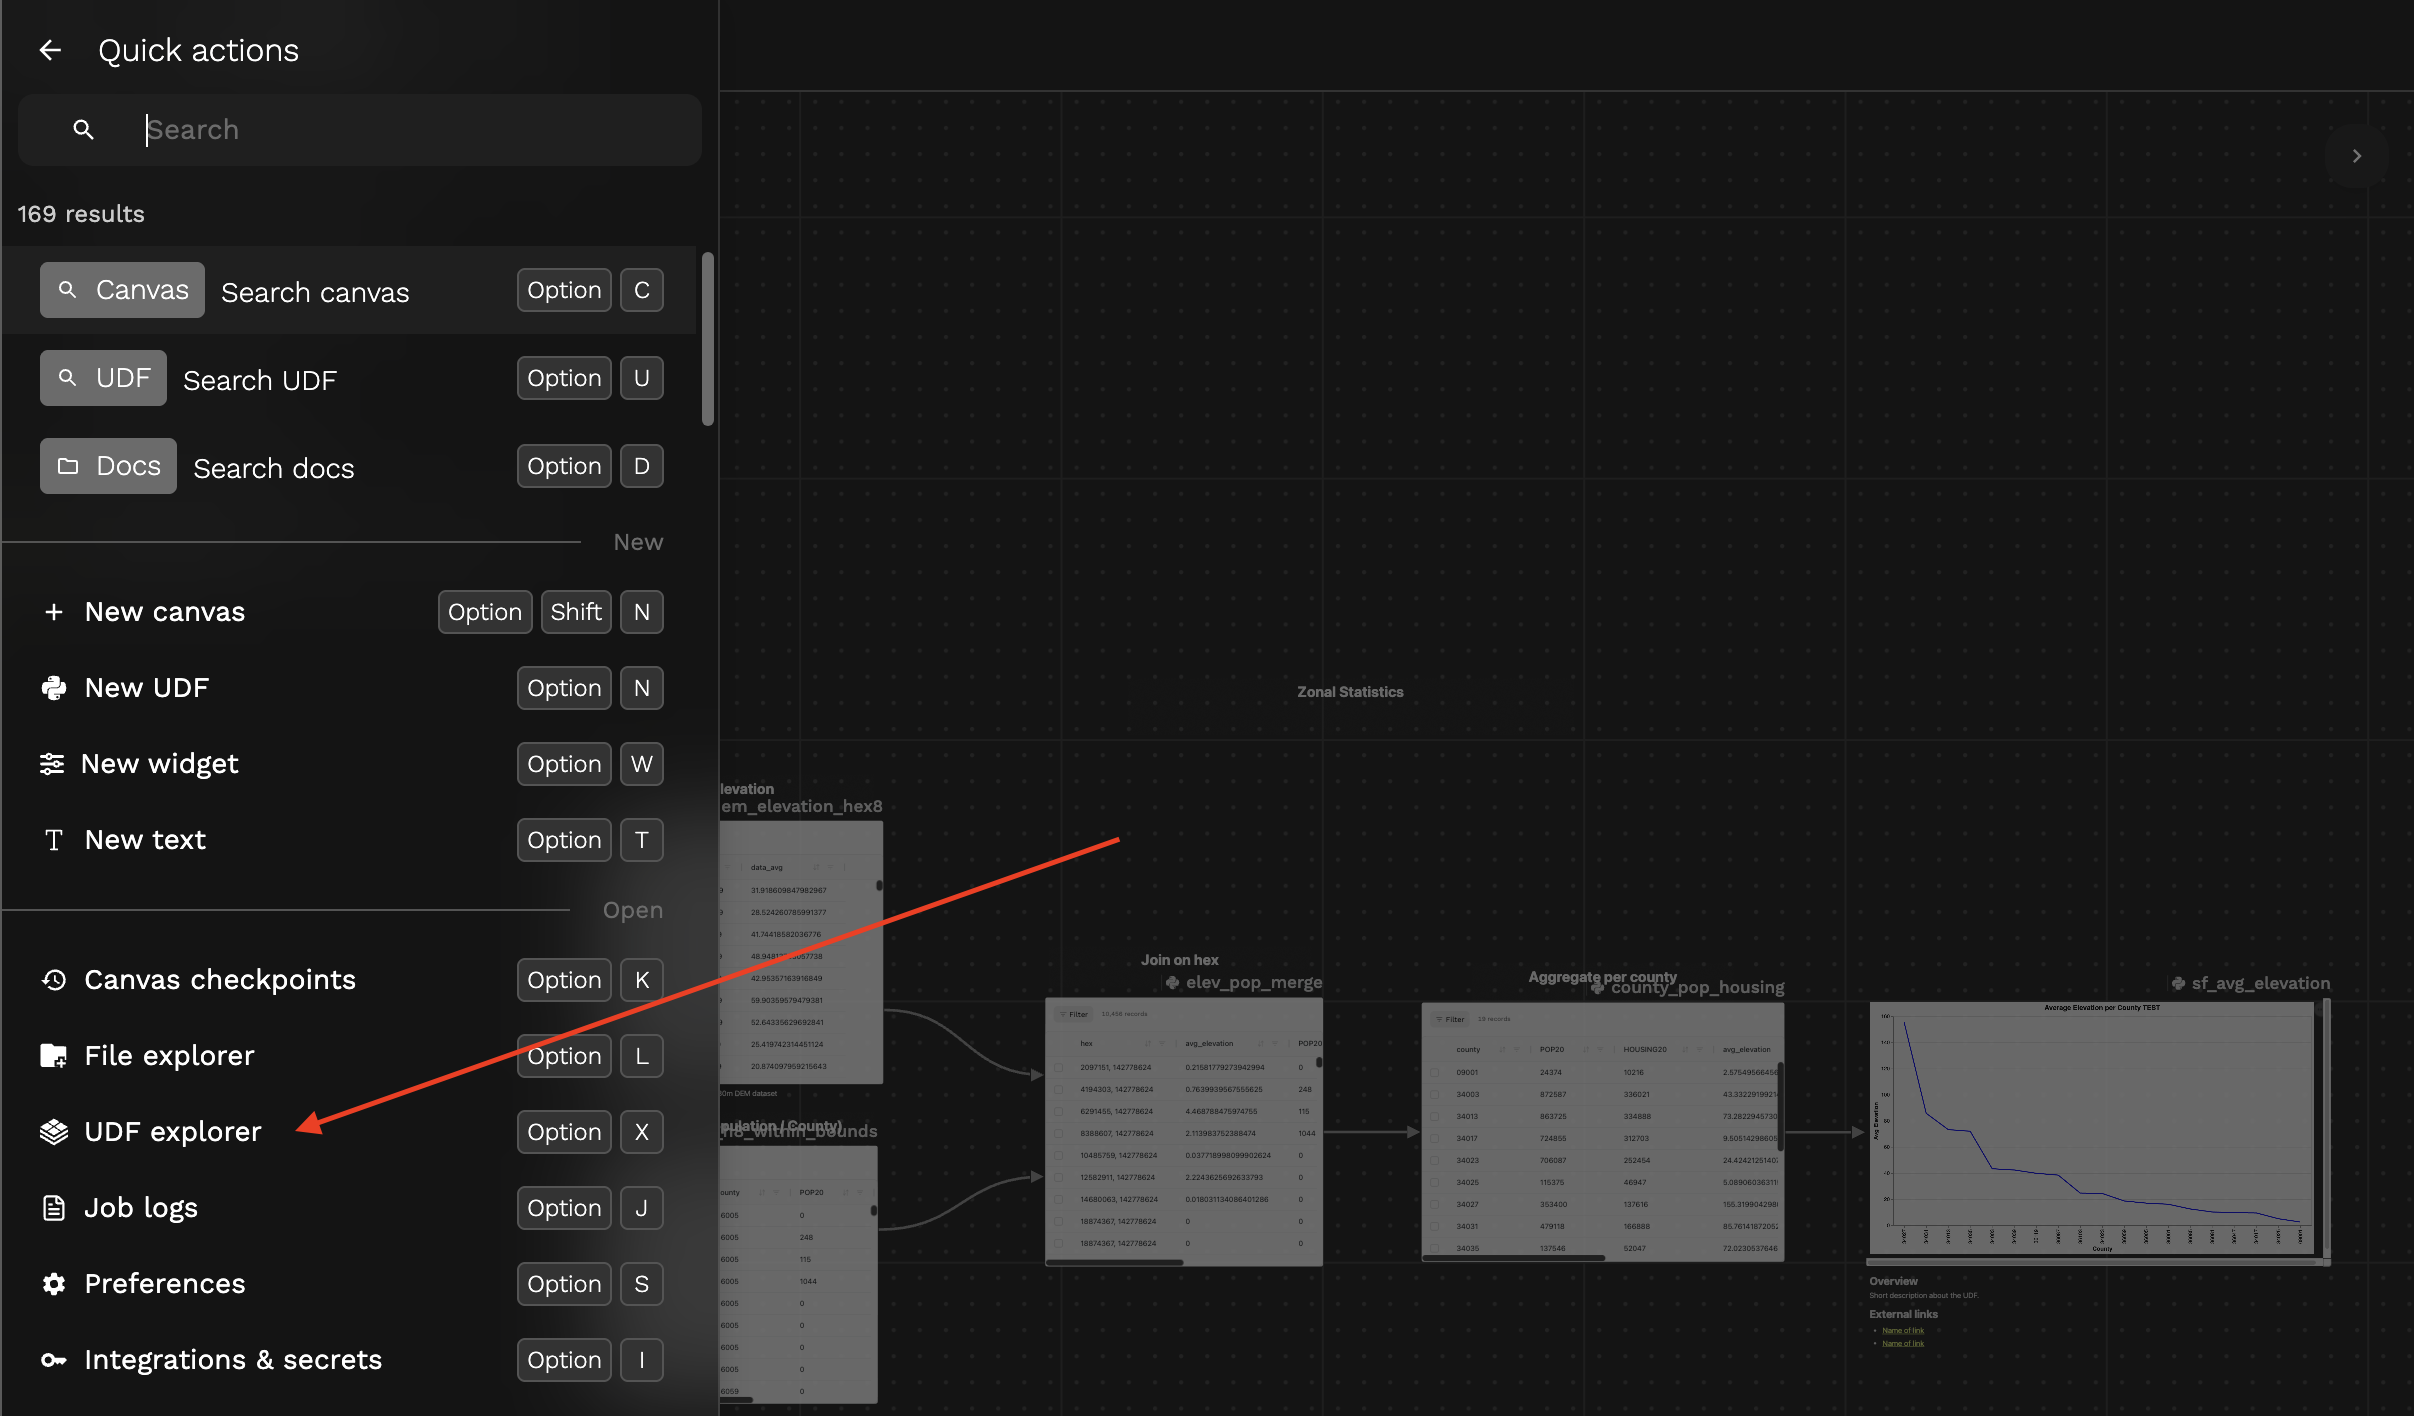Click the Shift key badge for New canvas
The height and width of the screenshot is (1416, 2414).
(576, 612)
